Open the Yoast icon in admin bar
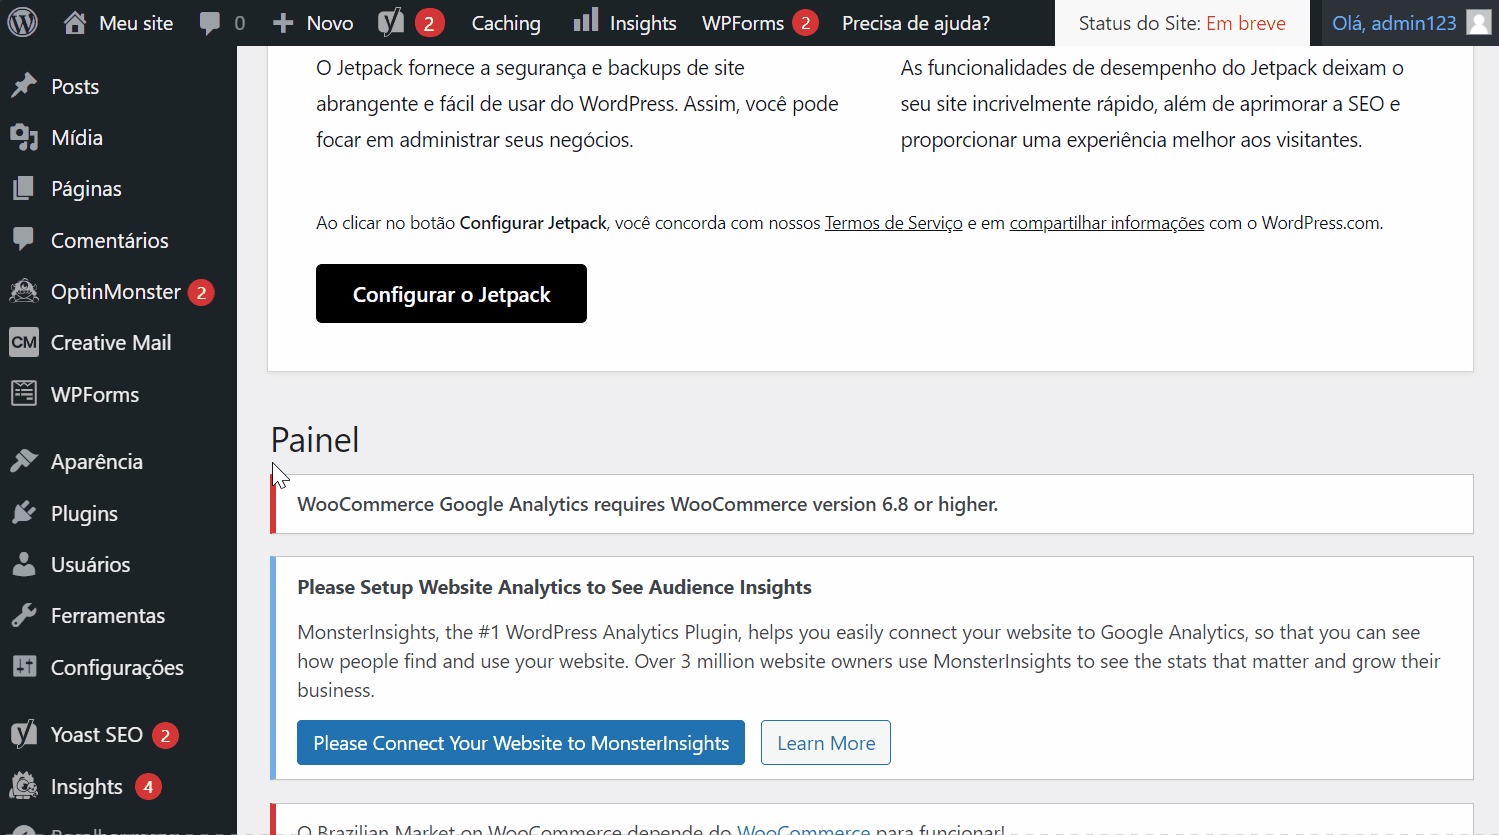This screenshot has width=1499, height=835. (391, 22)
